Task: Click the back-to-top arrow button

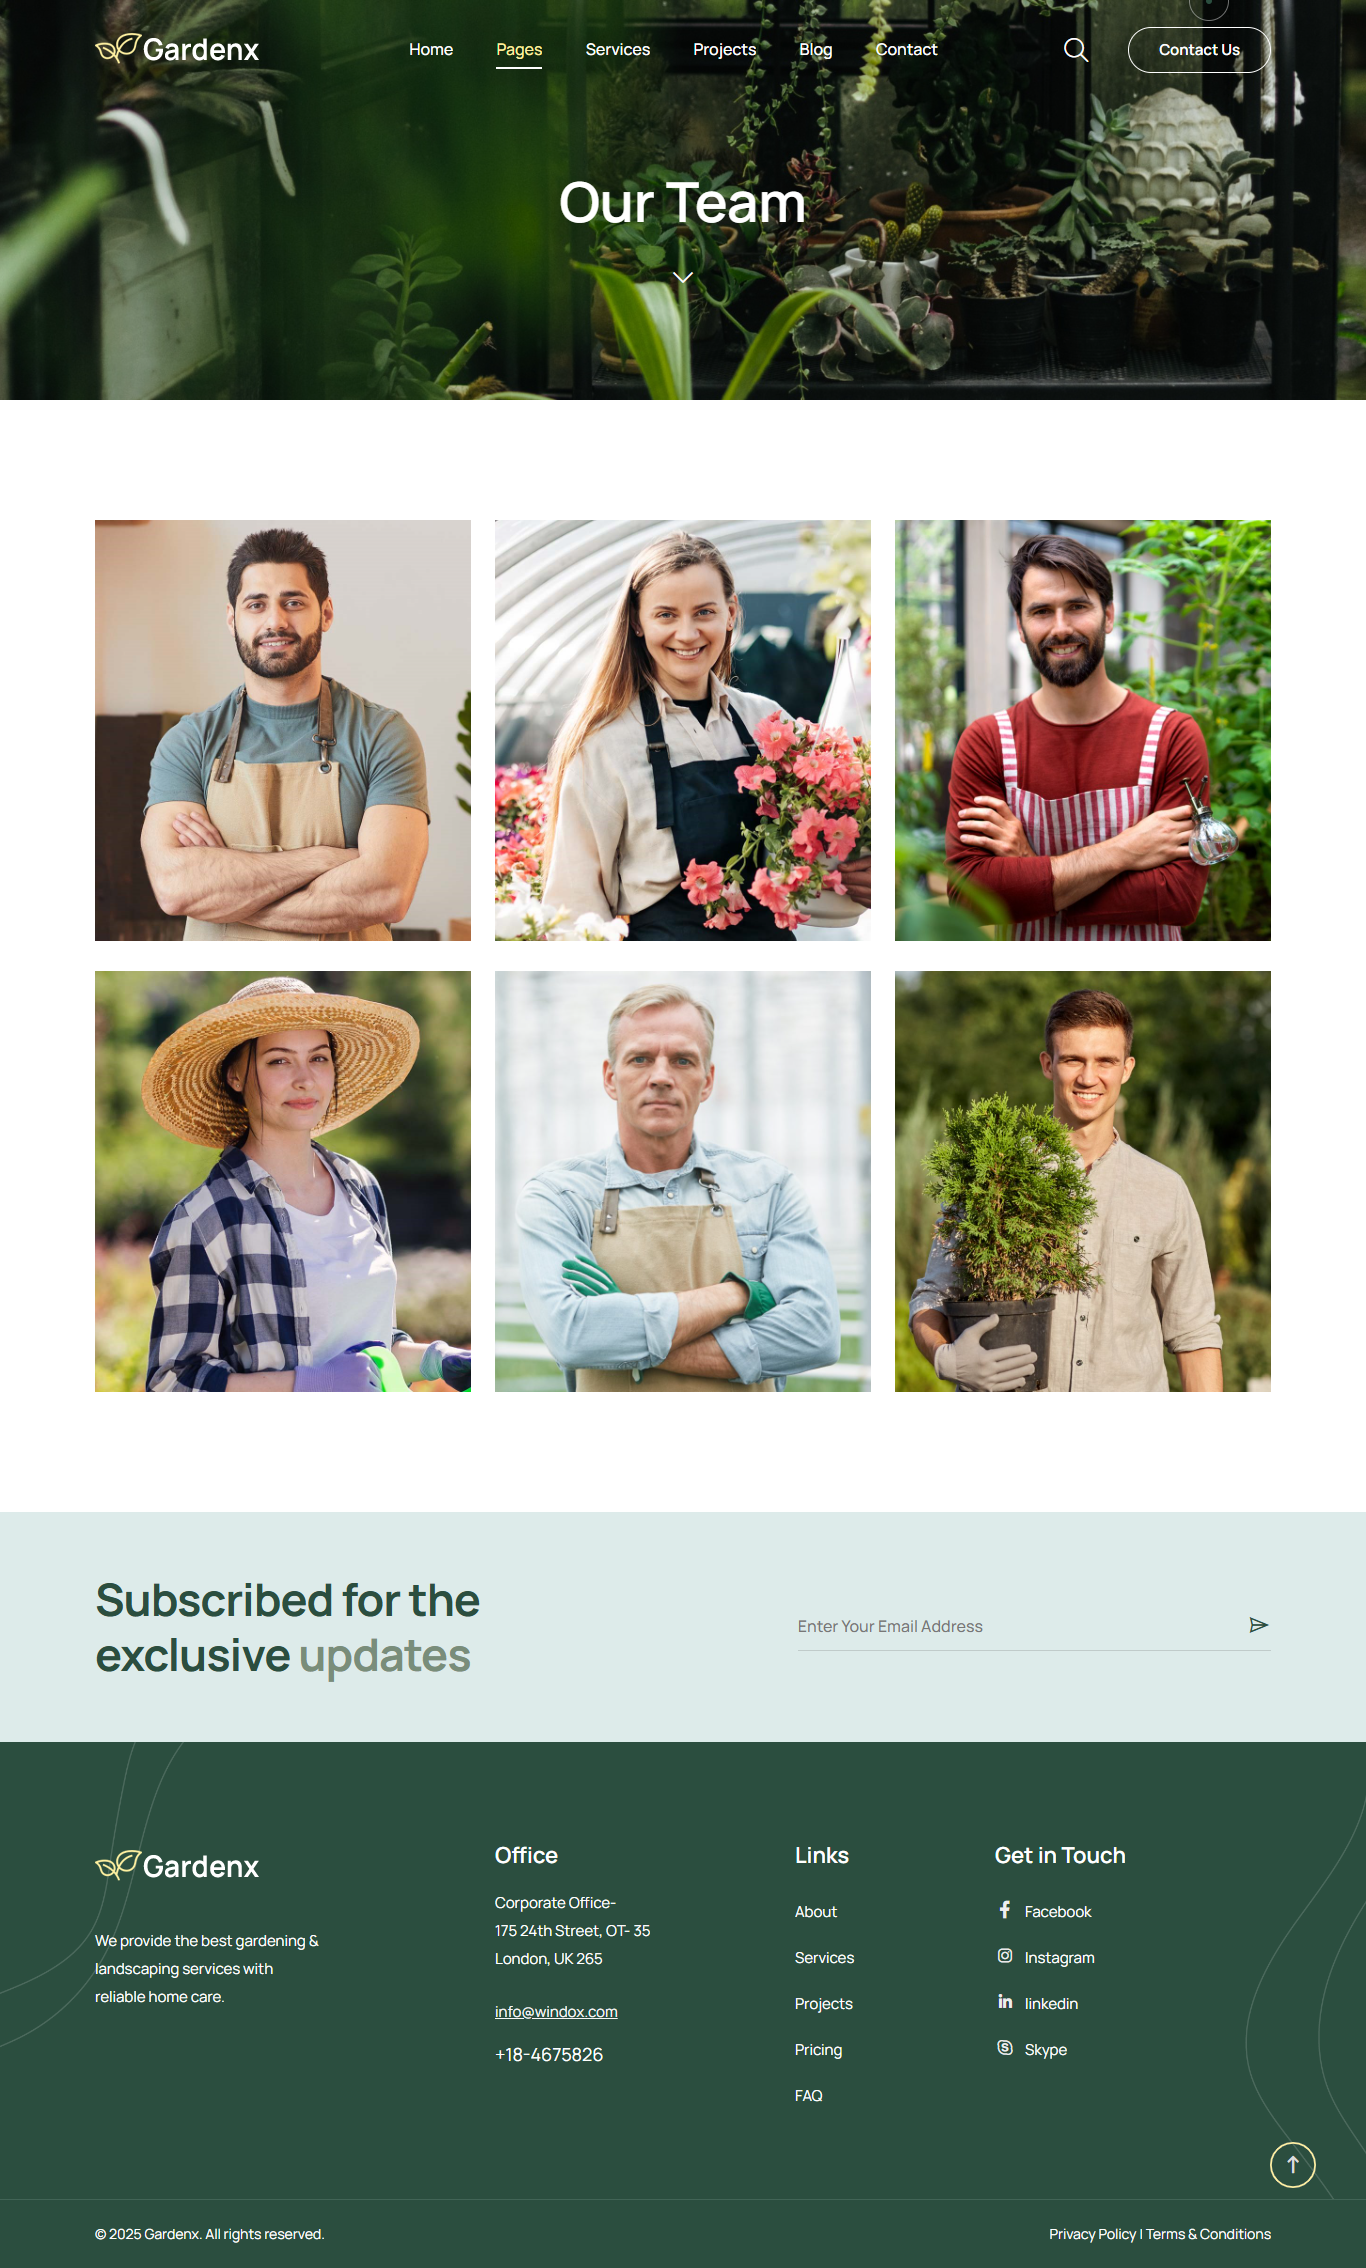Action: [1292, 2165]
